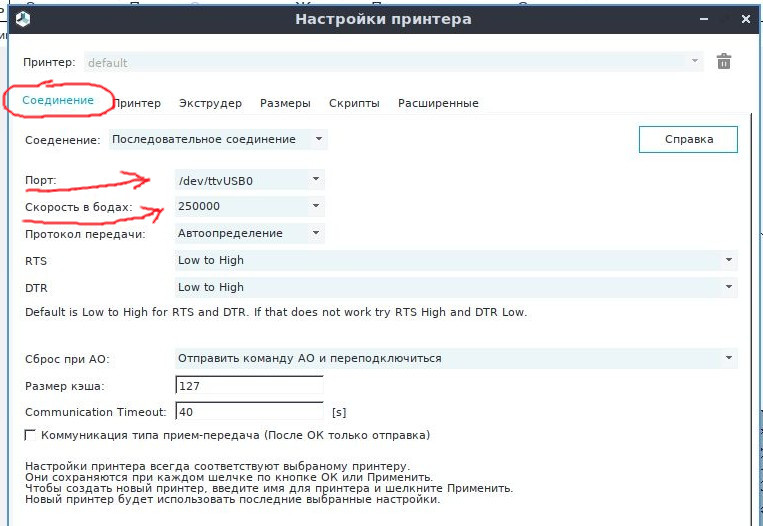
Task: Select the Расширенные tab
Action: (438, 103)
